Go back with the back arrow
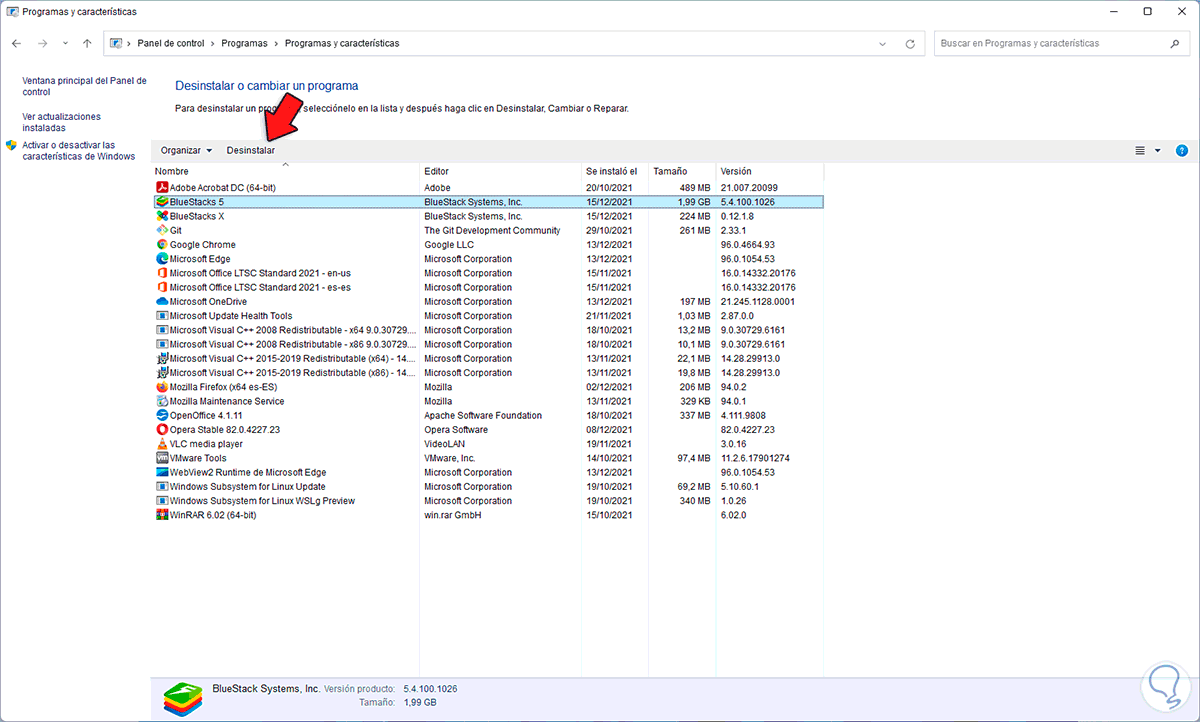 [x=17, y=44]
